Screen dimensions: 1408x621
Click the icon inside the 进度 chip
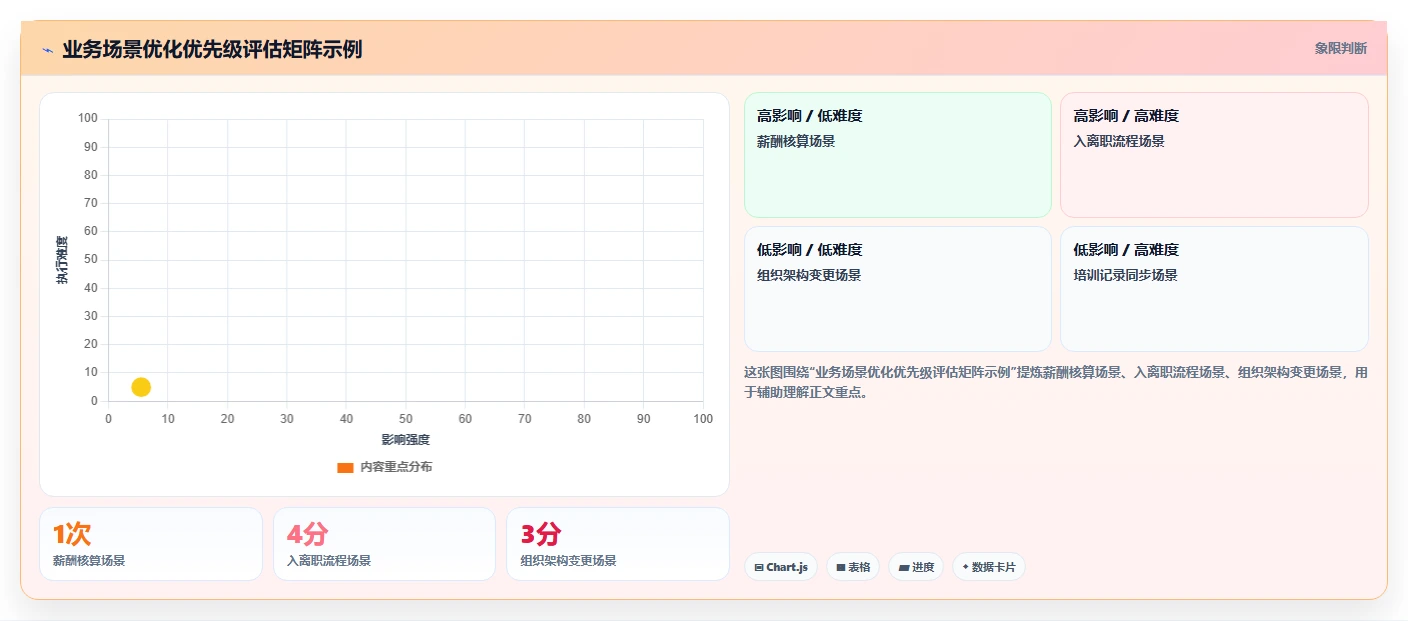pos(904,568)
